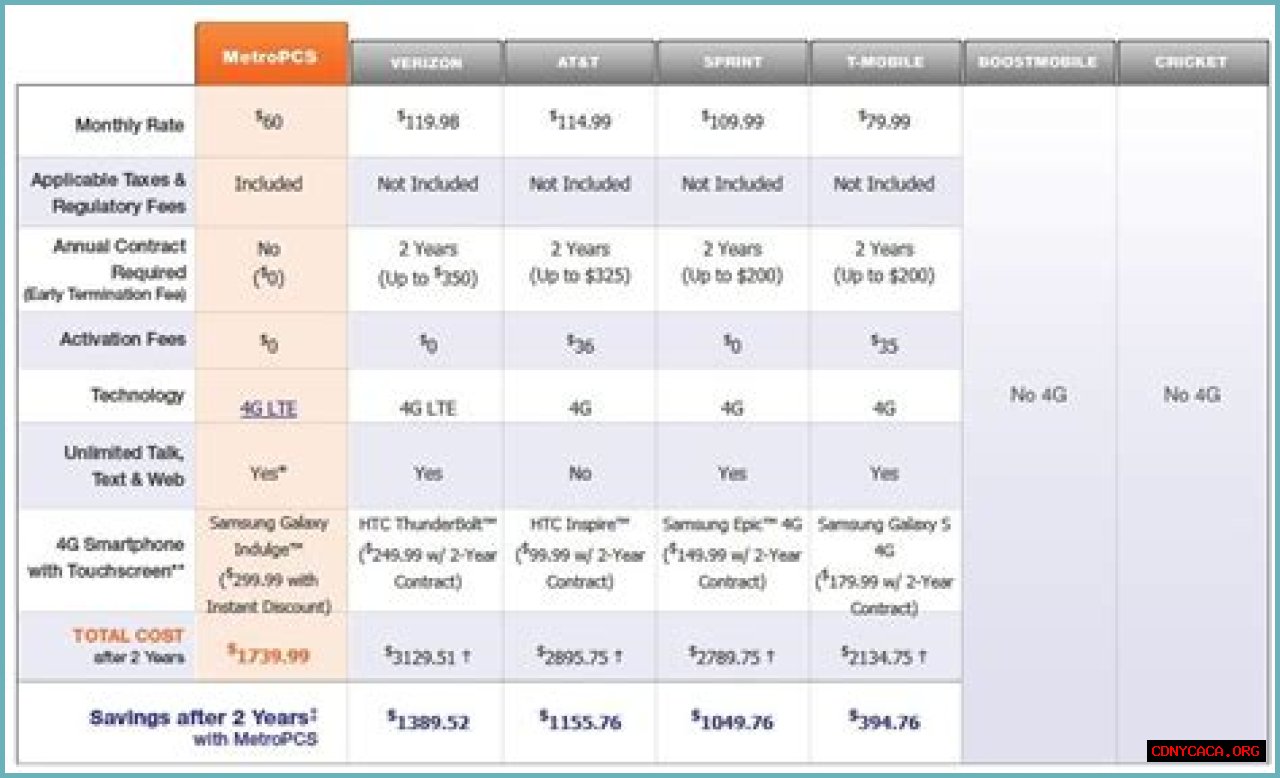This screenshot has height=778, width=1280.
Task: Open the T-Mobile column tab
Action: [884, 63]
